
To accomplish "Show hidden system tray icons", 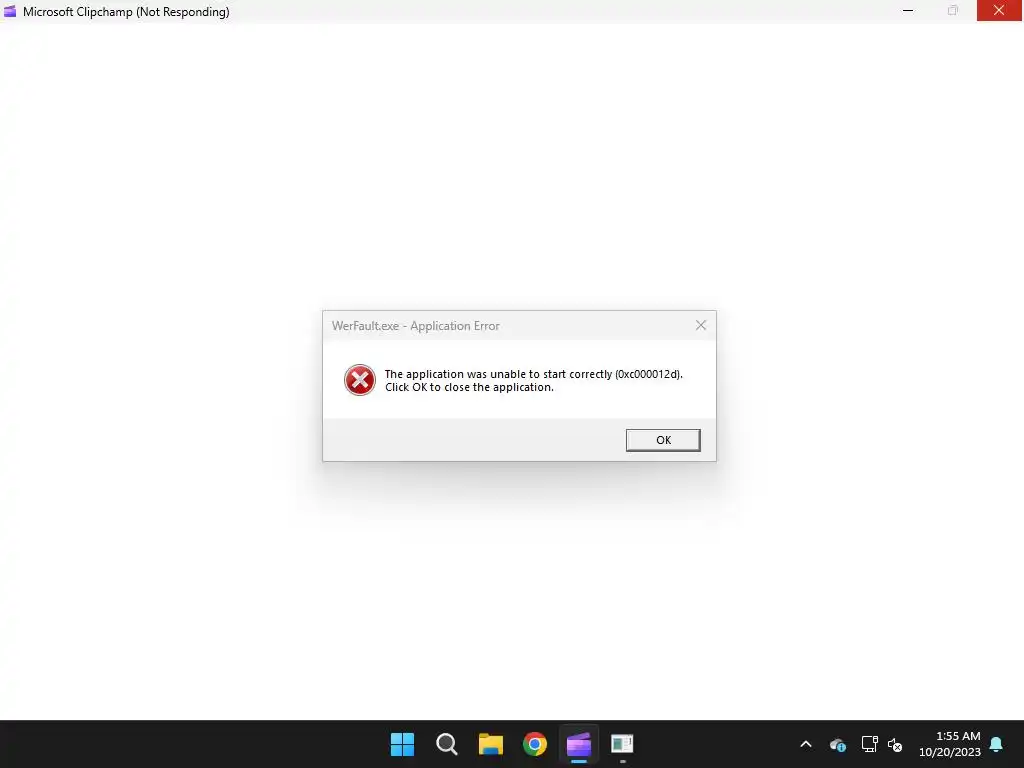I will pos(806,744).
